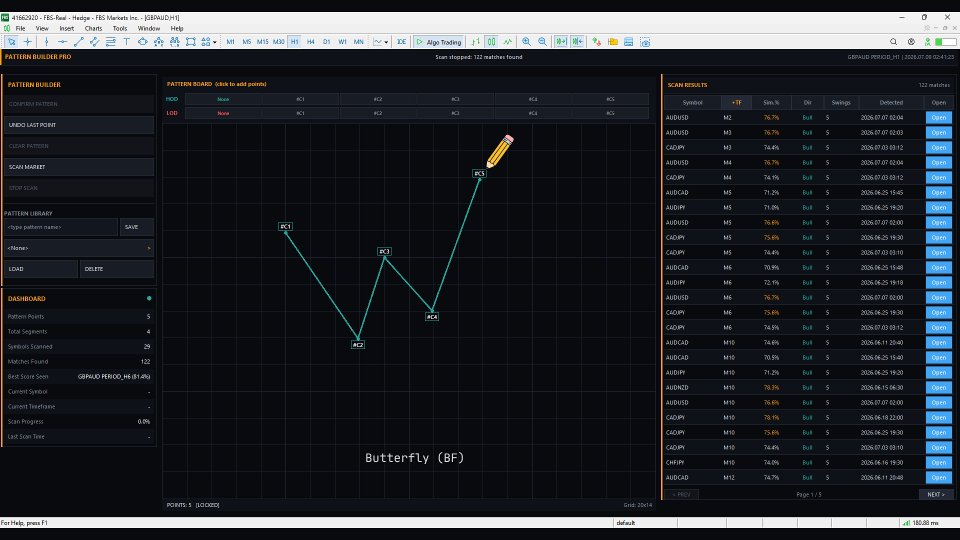Open the templates folder icon
This screenshot has width=960, height=540.
coord(612,42)
